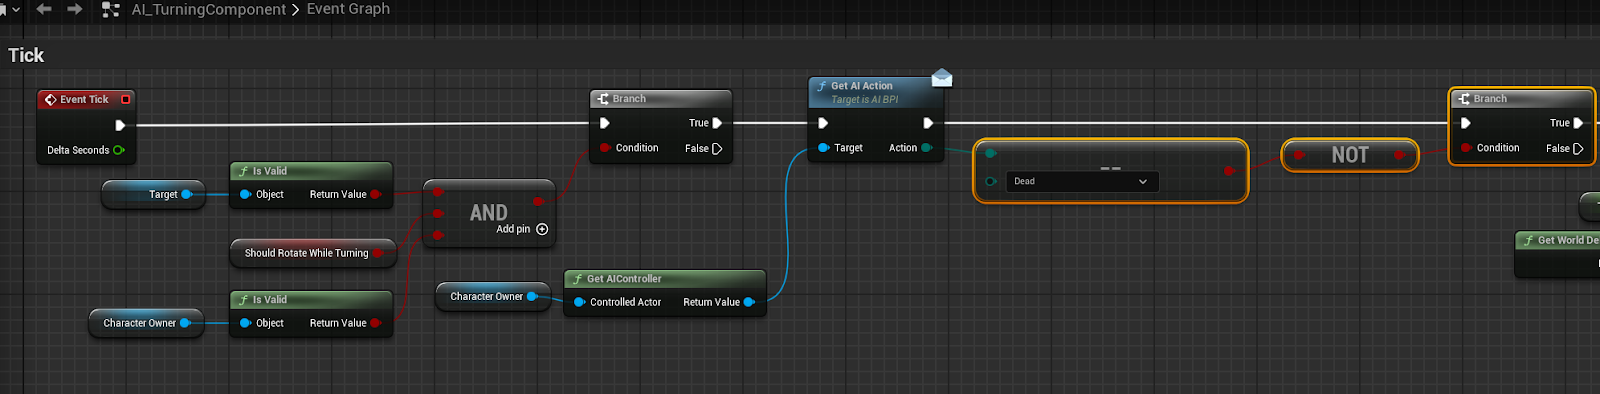Click the left Character Owner output pin

(x=185, y=323)
